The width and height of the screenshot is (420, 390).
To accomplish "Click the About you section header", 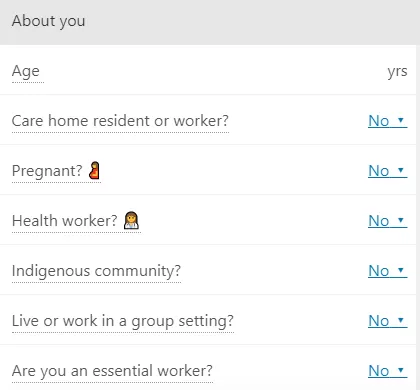I will (x=49, y=21).
